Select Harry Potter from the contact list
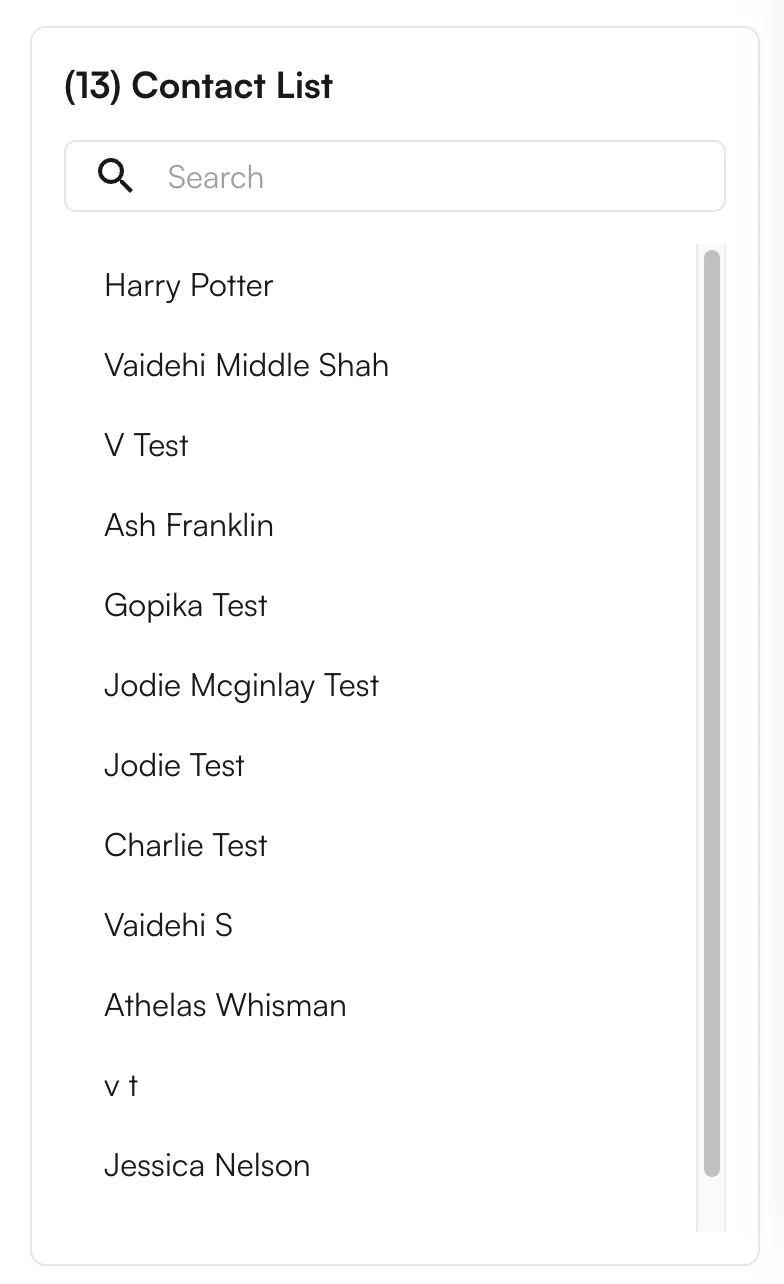 [188, 286]
